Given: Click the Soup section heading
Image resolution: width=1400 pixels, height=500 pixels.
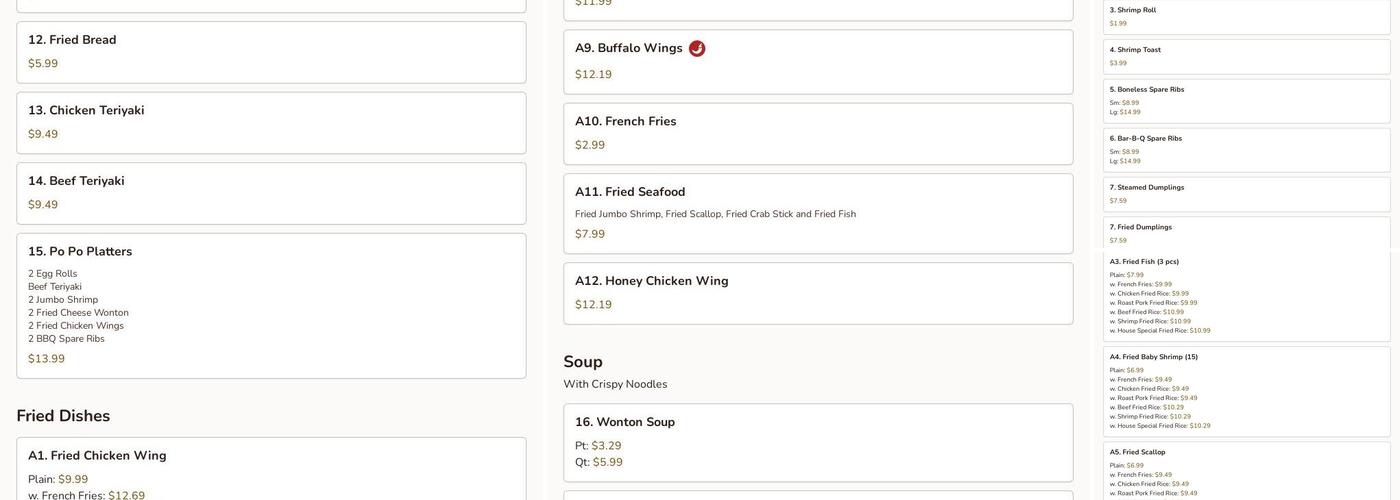Looking at the screenshot, I should [x=583, y=362].
